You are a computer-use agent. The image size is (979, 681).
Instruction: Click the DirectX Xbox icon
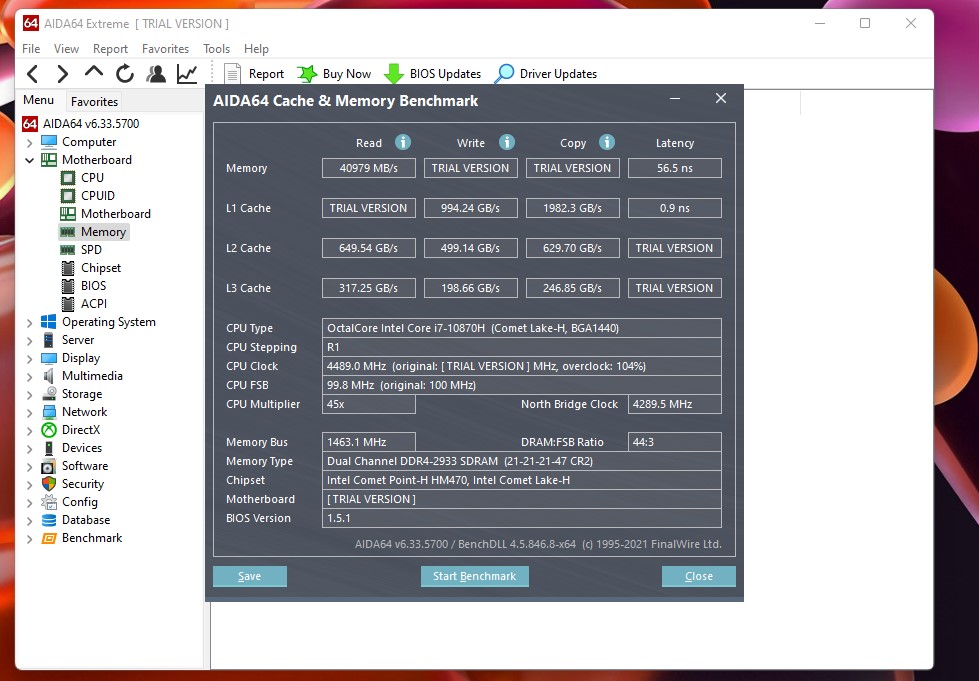point(49,430)
